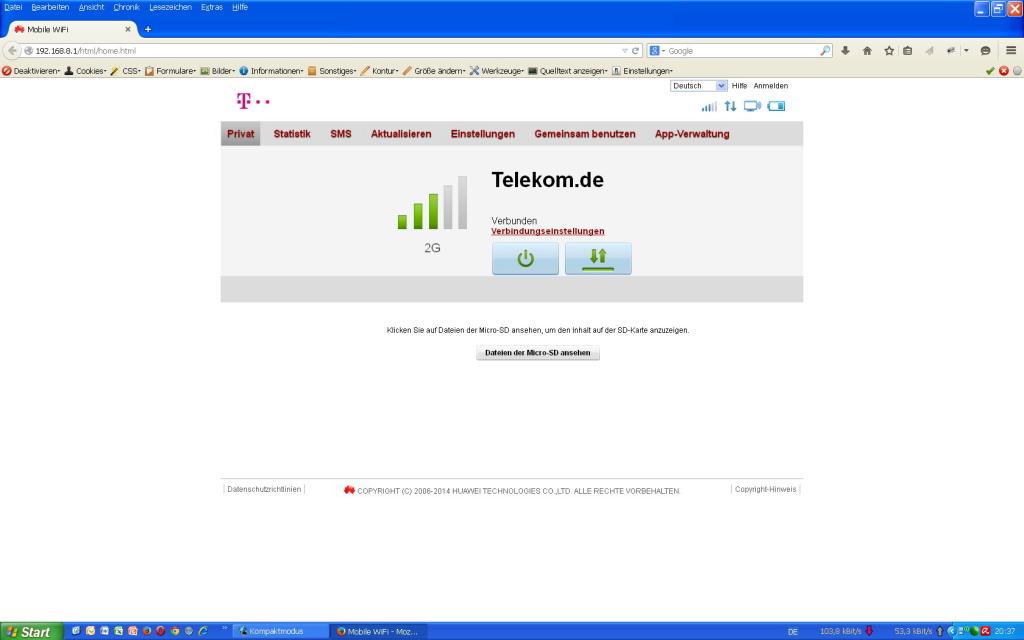The width and height of the screenshot is (1024, 640).
Task: Select the Privat tab
Action: [240, 133]
